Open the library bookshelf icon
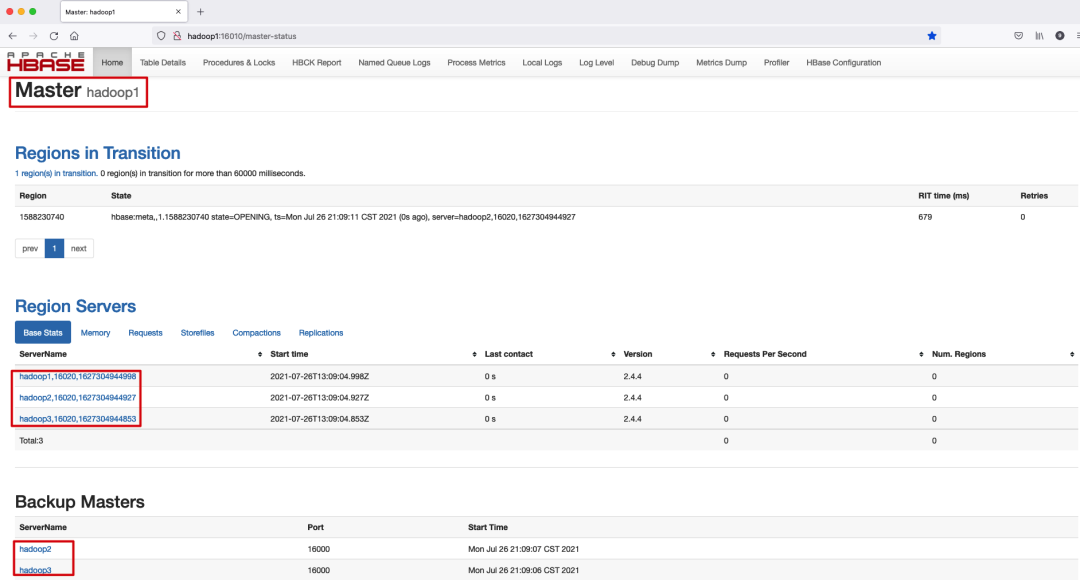The image size is (1080, 580). (x=1039, y=36)
